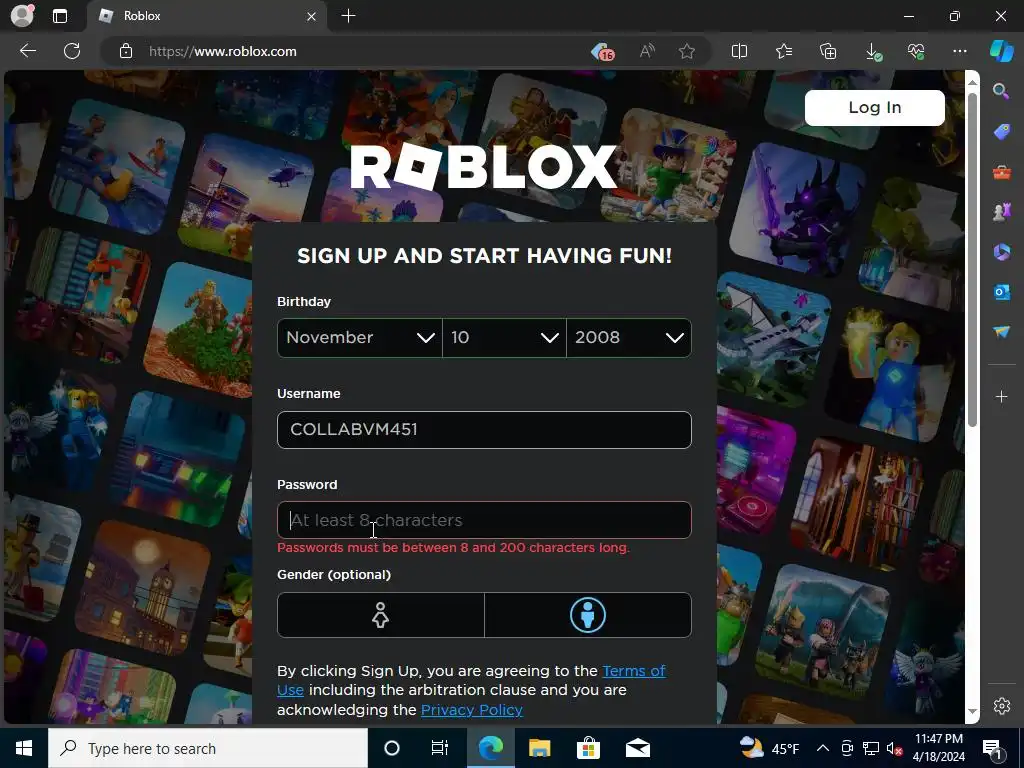Open a new browser tab

pyautogui.click(x=349, y=16)
